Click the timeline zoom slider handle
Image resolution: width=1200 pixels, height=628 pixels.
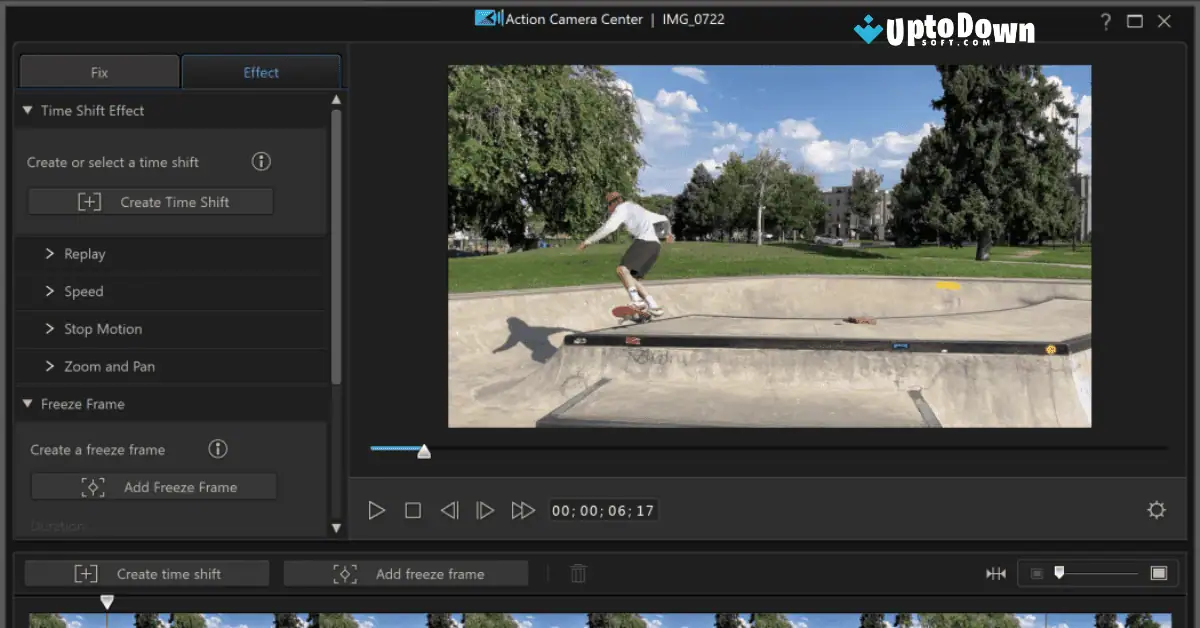tap(1059, 573)
